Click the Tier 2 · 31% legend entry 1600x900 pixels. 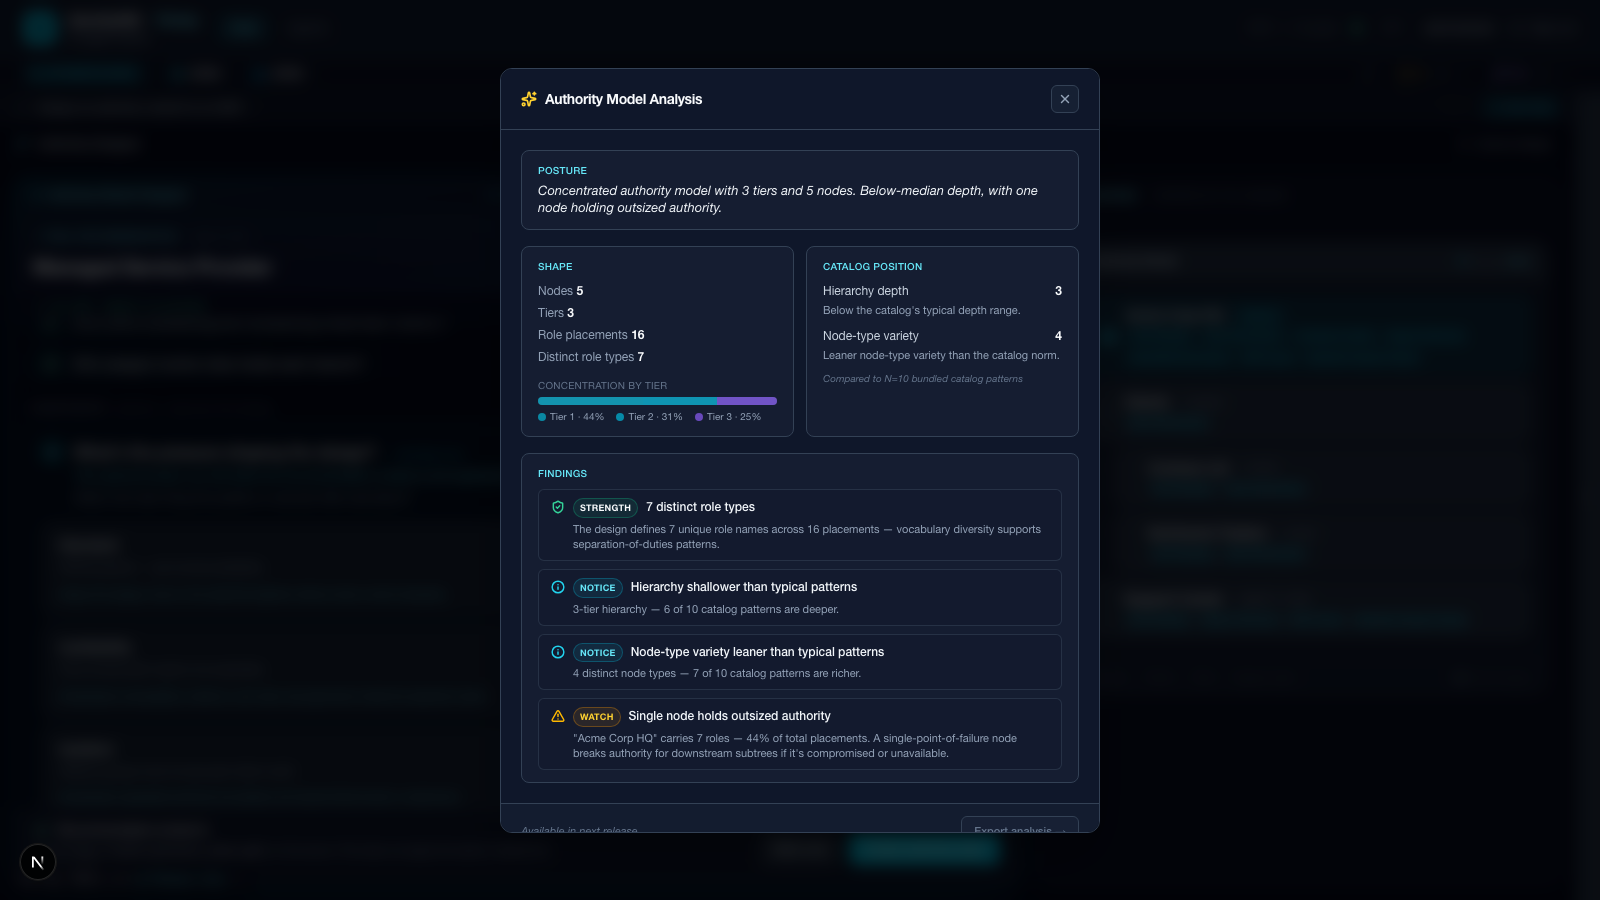tap(649, 417)
